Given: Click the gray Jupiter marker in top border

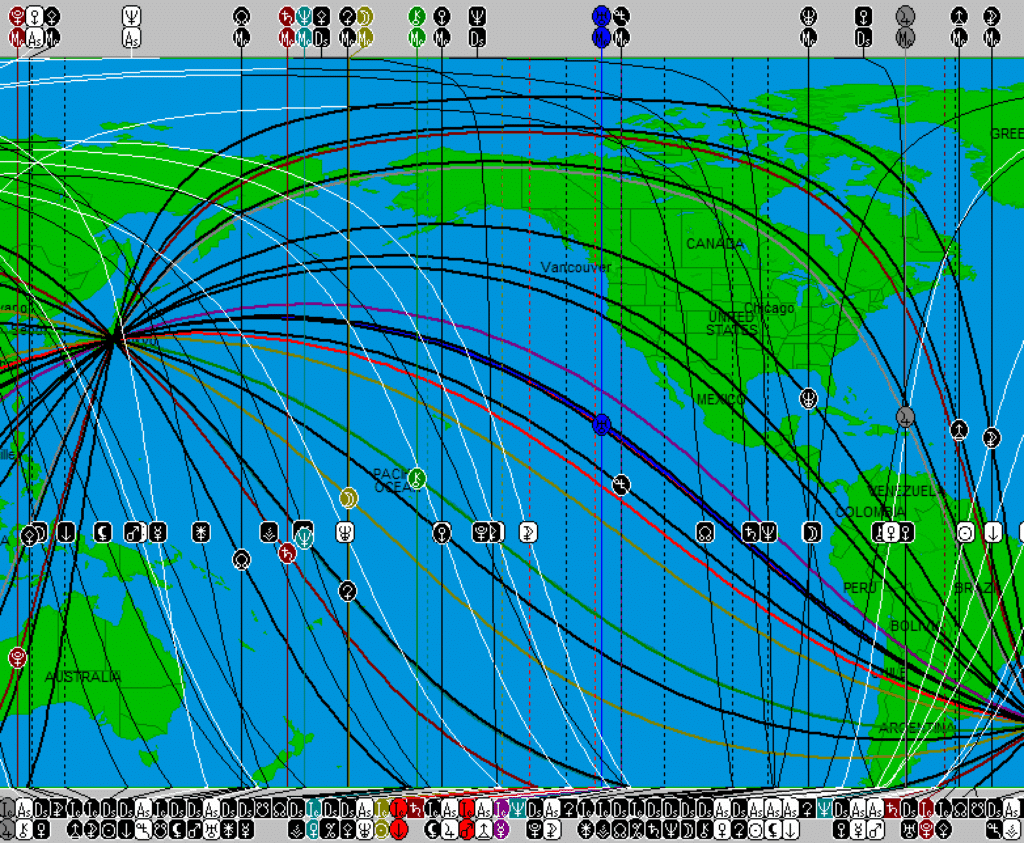Looking at the screenshot, I should [905, 16].
